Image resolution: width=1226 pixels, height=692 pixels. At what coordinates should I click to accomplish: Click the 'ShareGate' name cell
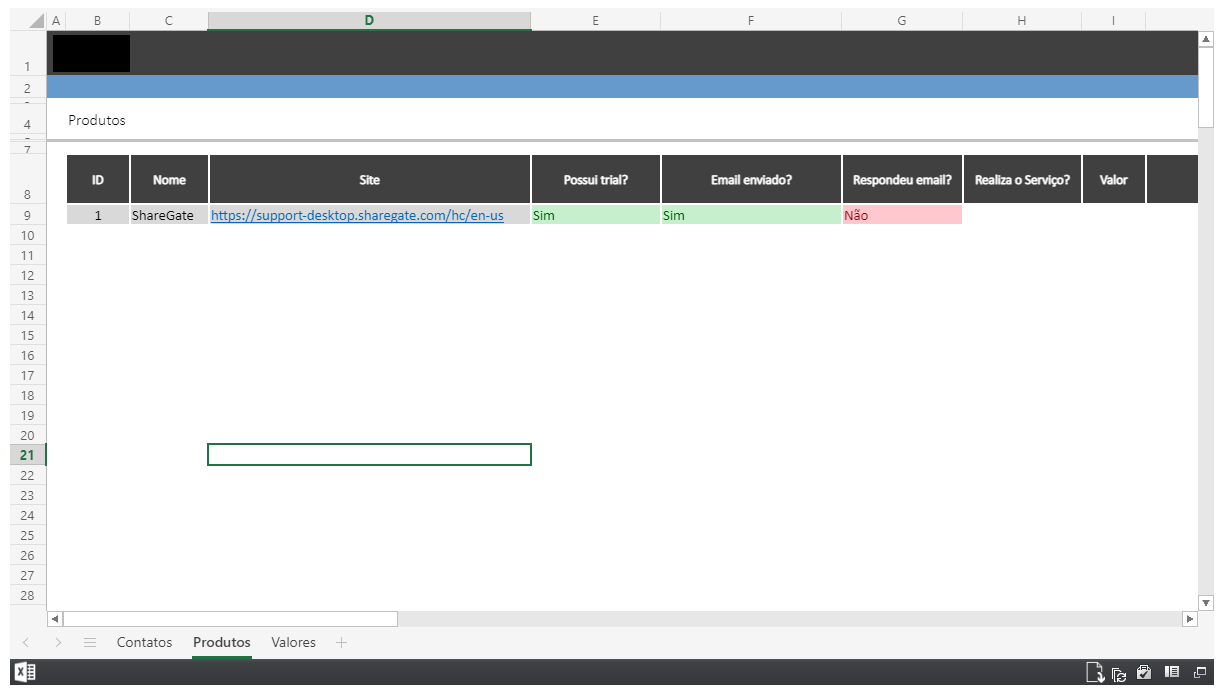169,215
